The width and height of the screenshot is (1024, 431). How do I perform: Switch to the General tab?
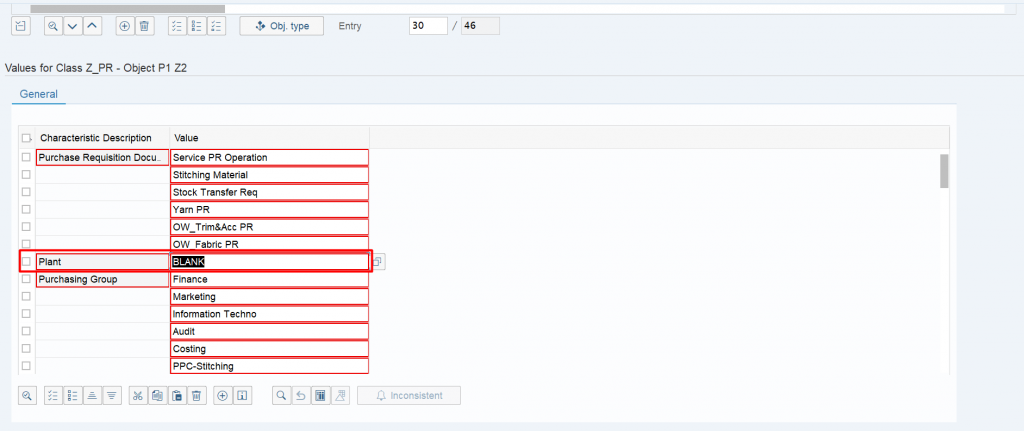point(39,94)
